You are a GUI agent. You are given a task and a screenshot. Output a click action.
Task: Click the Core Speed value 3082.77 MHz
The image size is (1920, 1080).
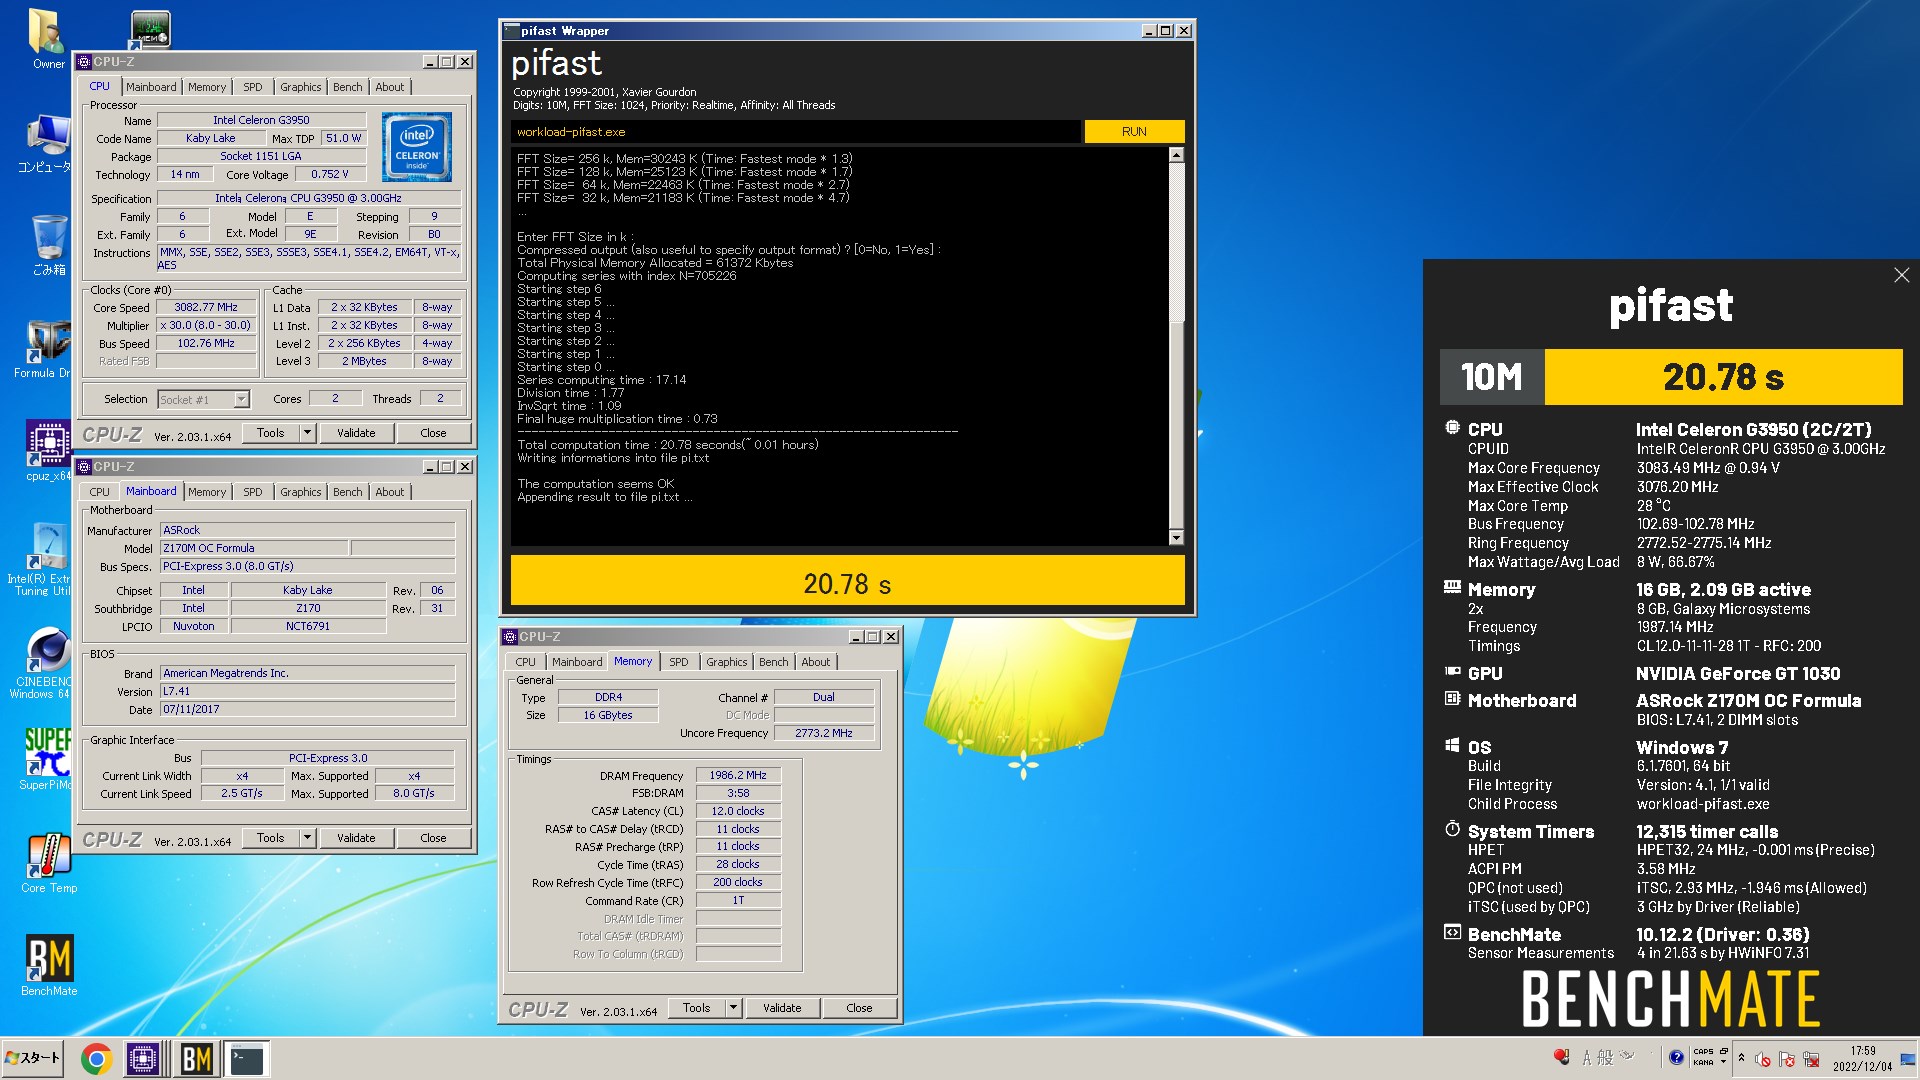206,307
